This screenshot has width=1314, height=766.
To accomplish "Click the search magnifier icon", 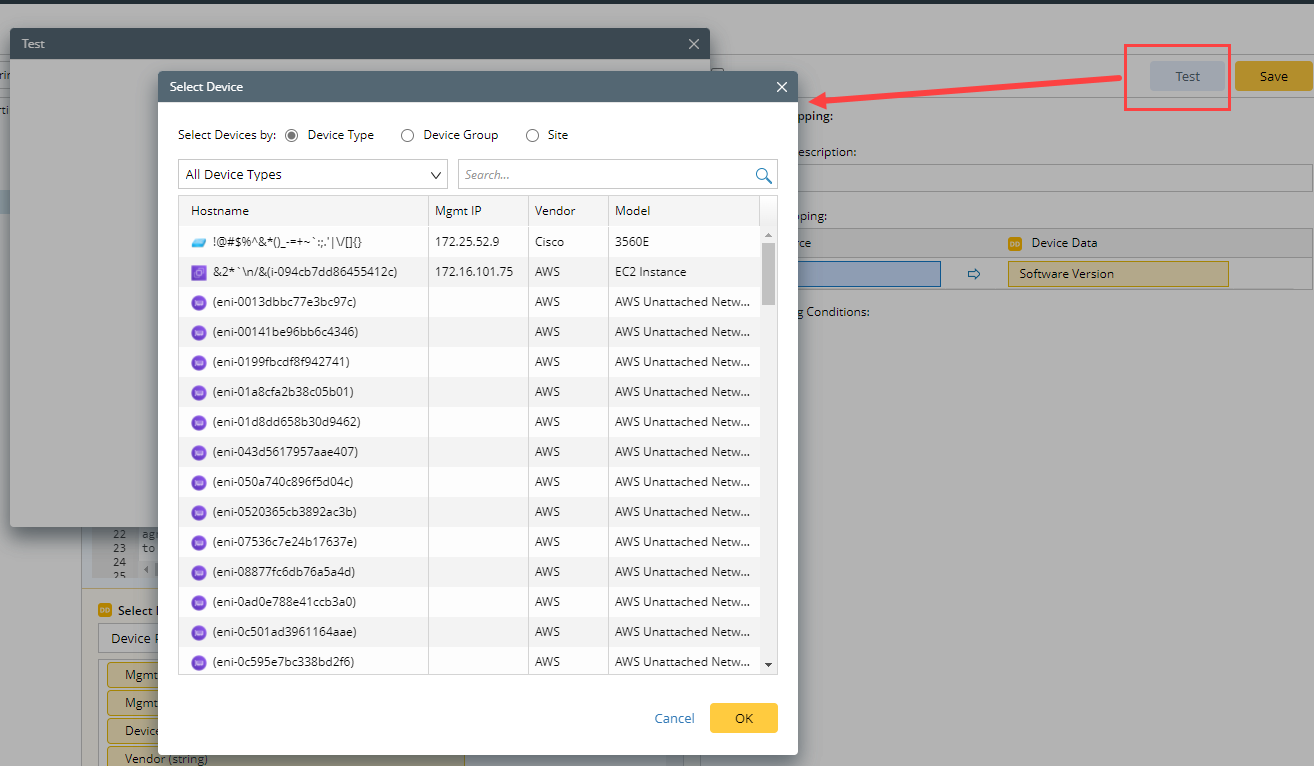I will pos(763,175).
